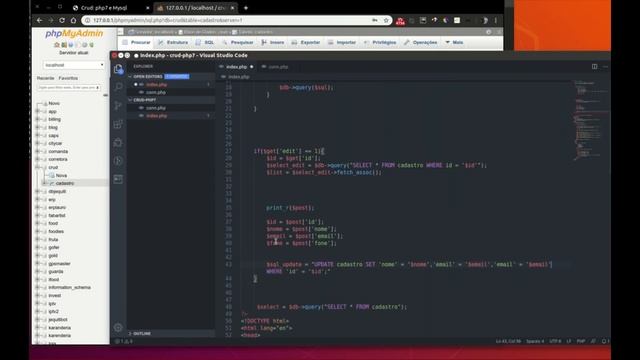Viewport: 640px width, 360px height.
Task: Expand the information_schema database node
Action: tap(38, 287)
